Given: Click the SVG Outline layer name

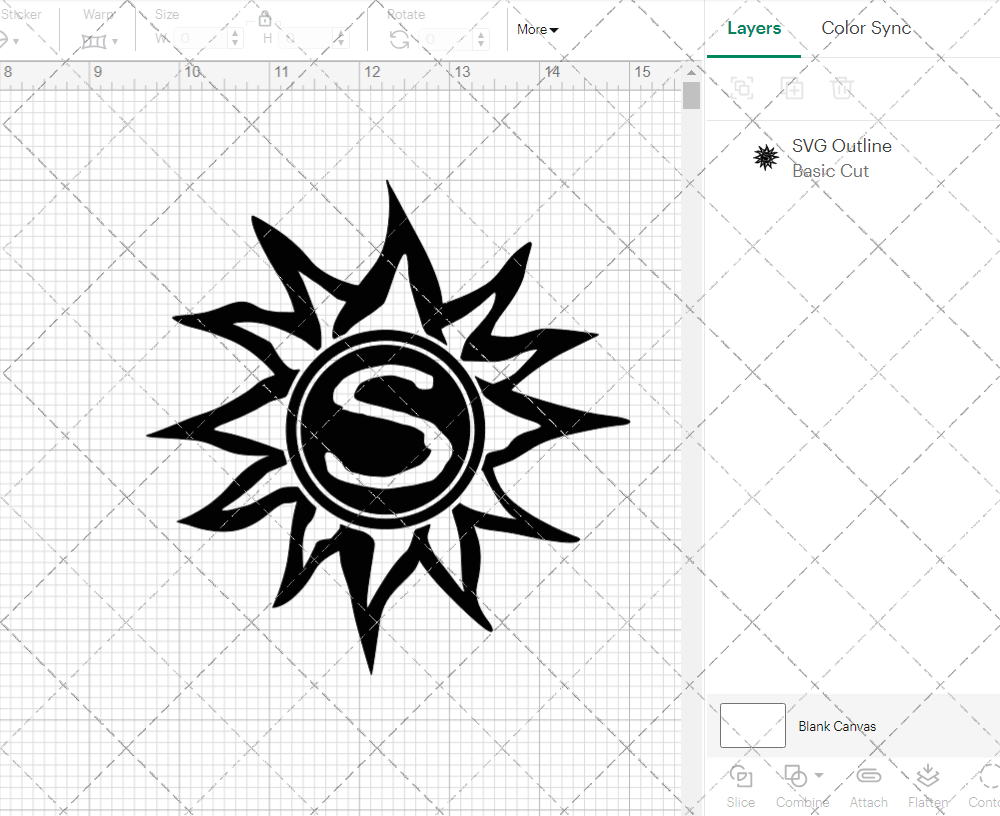Looking at the screenshot, I should click(x=841, y=145).
